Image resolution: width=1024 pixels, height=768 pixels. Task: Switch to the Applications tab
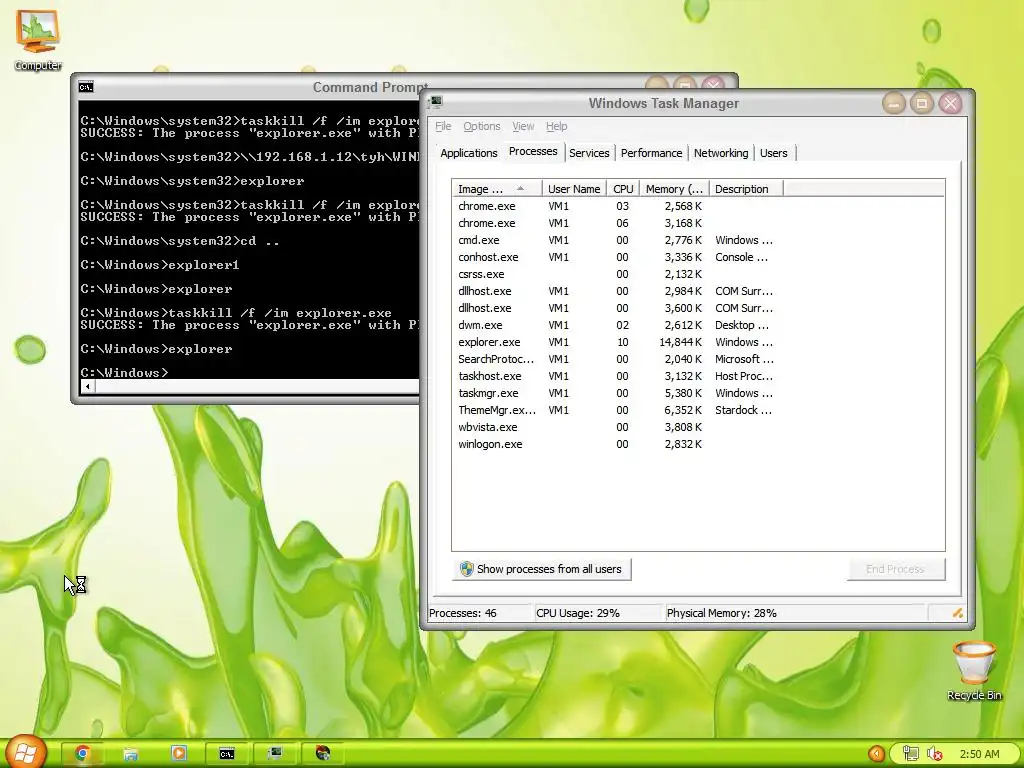coord(468,153)
